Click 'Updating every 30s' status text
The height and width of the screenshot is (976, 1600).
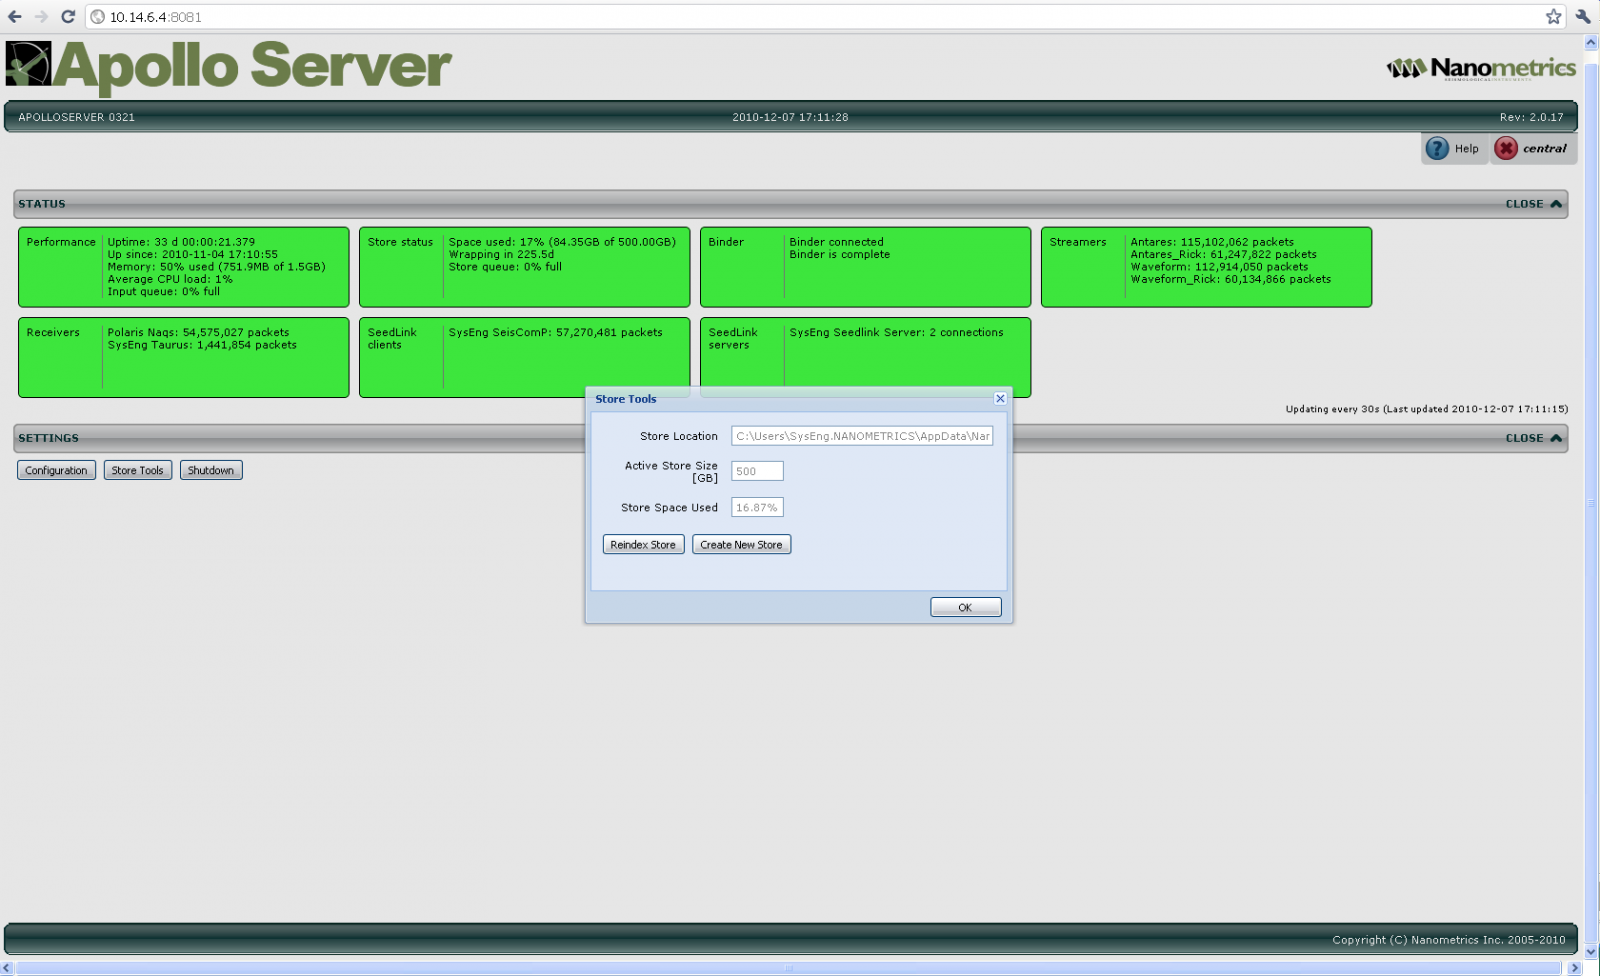point(1332,409)
